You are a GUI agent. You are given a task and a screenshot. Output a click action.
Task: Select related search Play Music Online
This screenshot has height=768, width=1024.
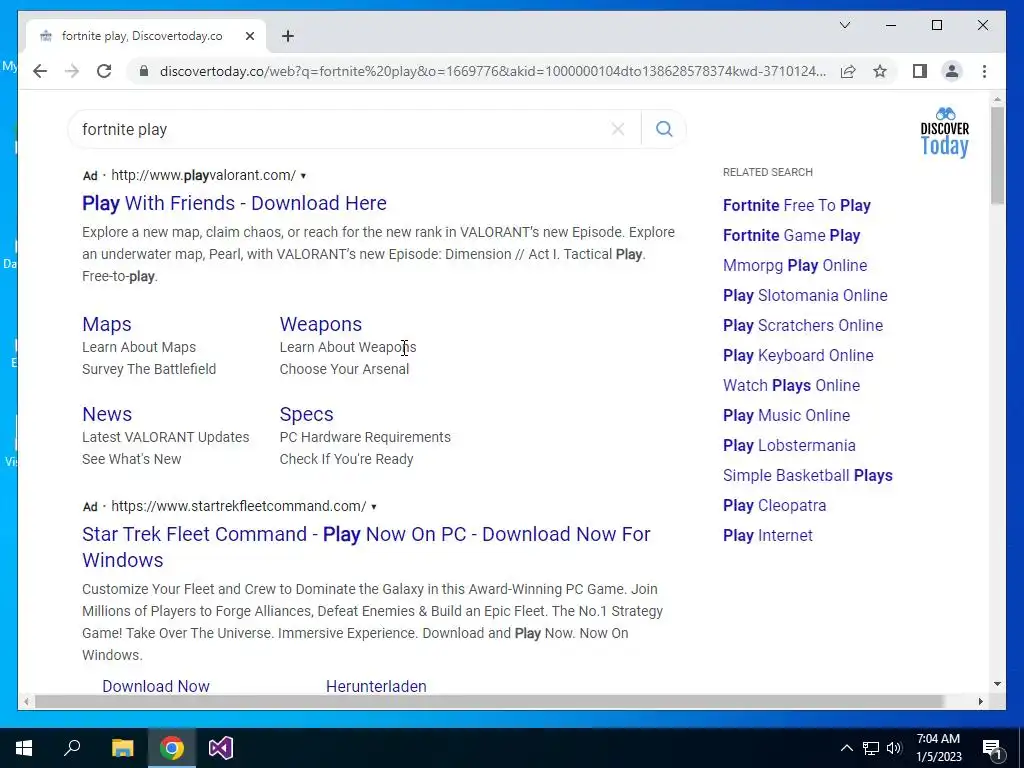point(786,415)
